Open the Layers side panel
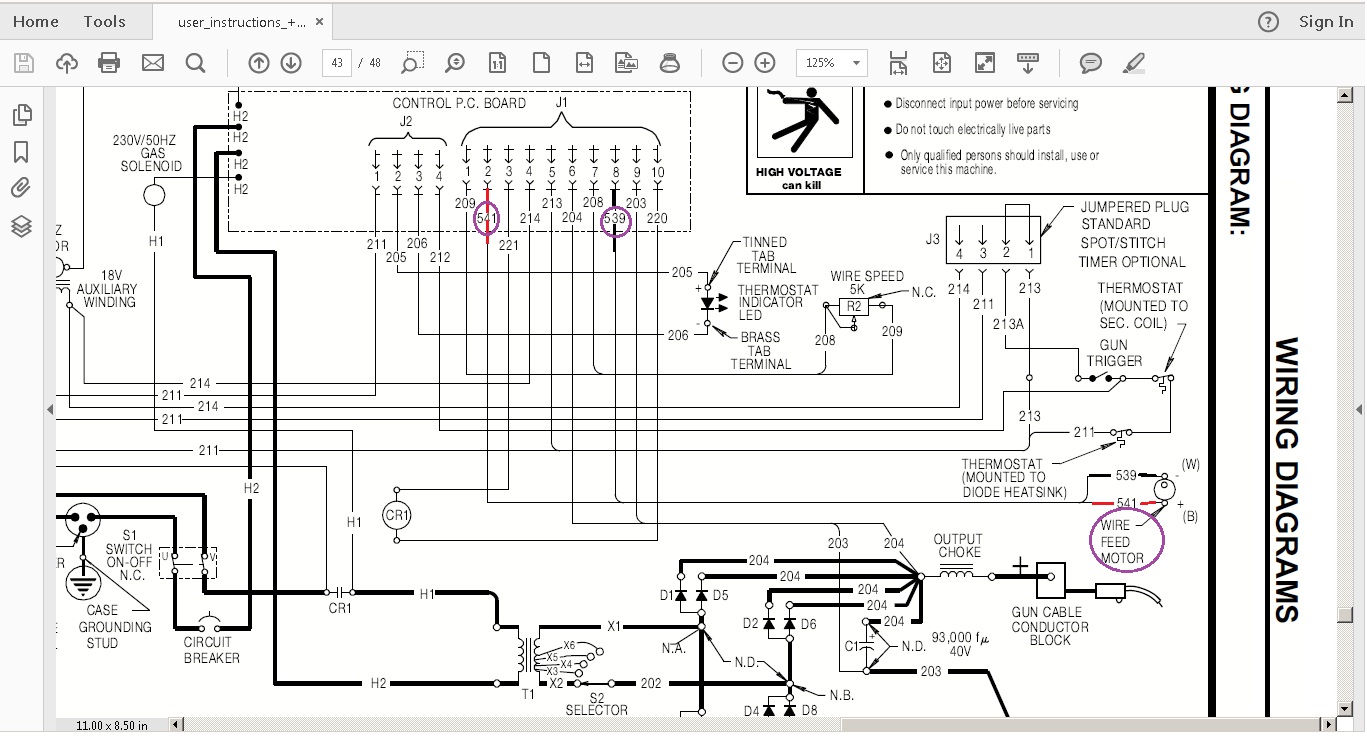Image resolution: width=1367 pixels, height=745 pixels. click(x=21, y=226)
